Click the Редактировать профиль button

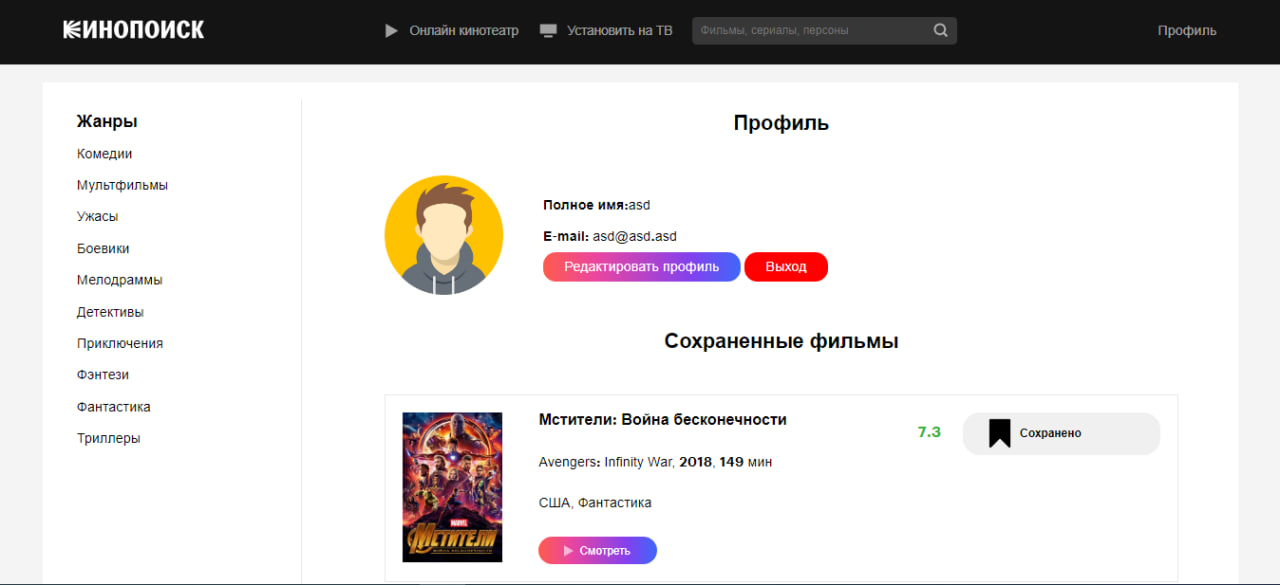[642, 267]
